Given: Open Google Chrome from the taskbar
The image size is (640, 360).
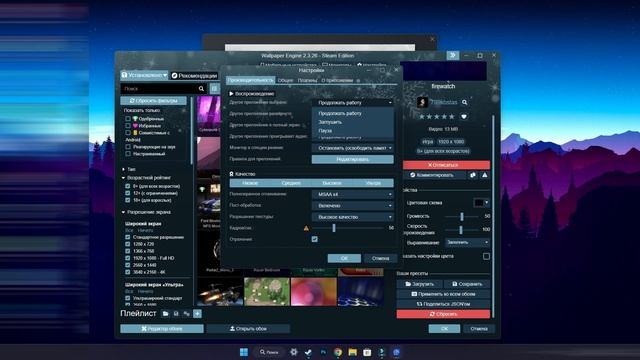Looking at the screenshot, I should pyautogui.click(x=338, y=352).
